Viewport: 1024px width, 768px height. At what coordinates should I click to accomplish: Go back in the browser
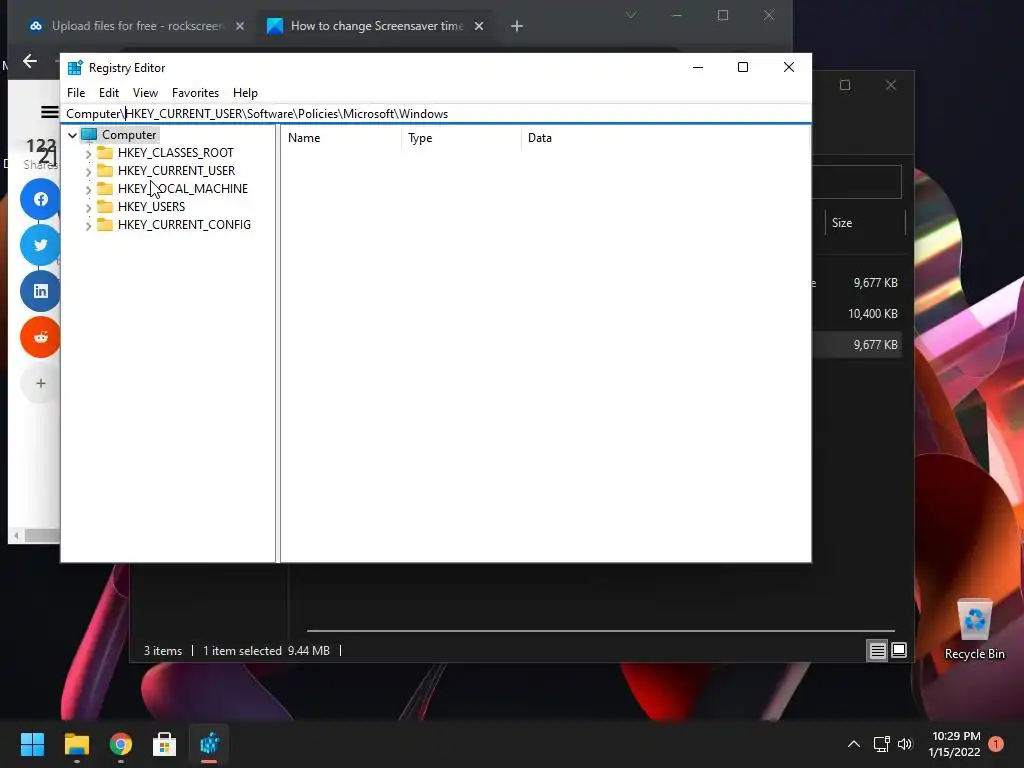(x=30, y=61)
